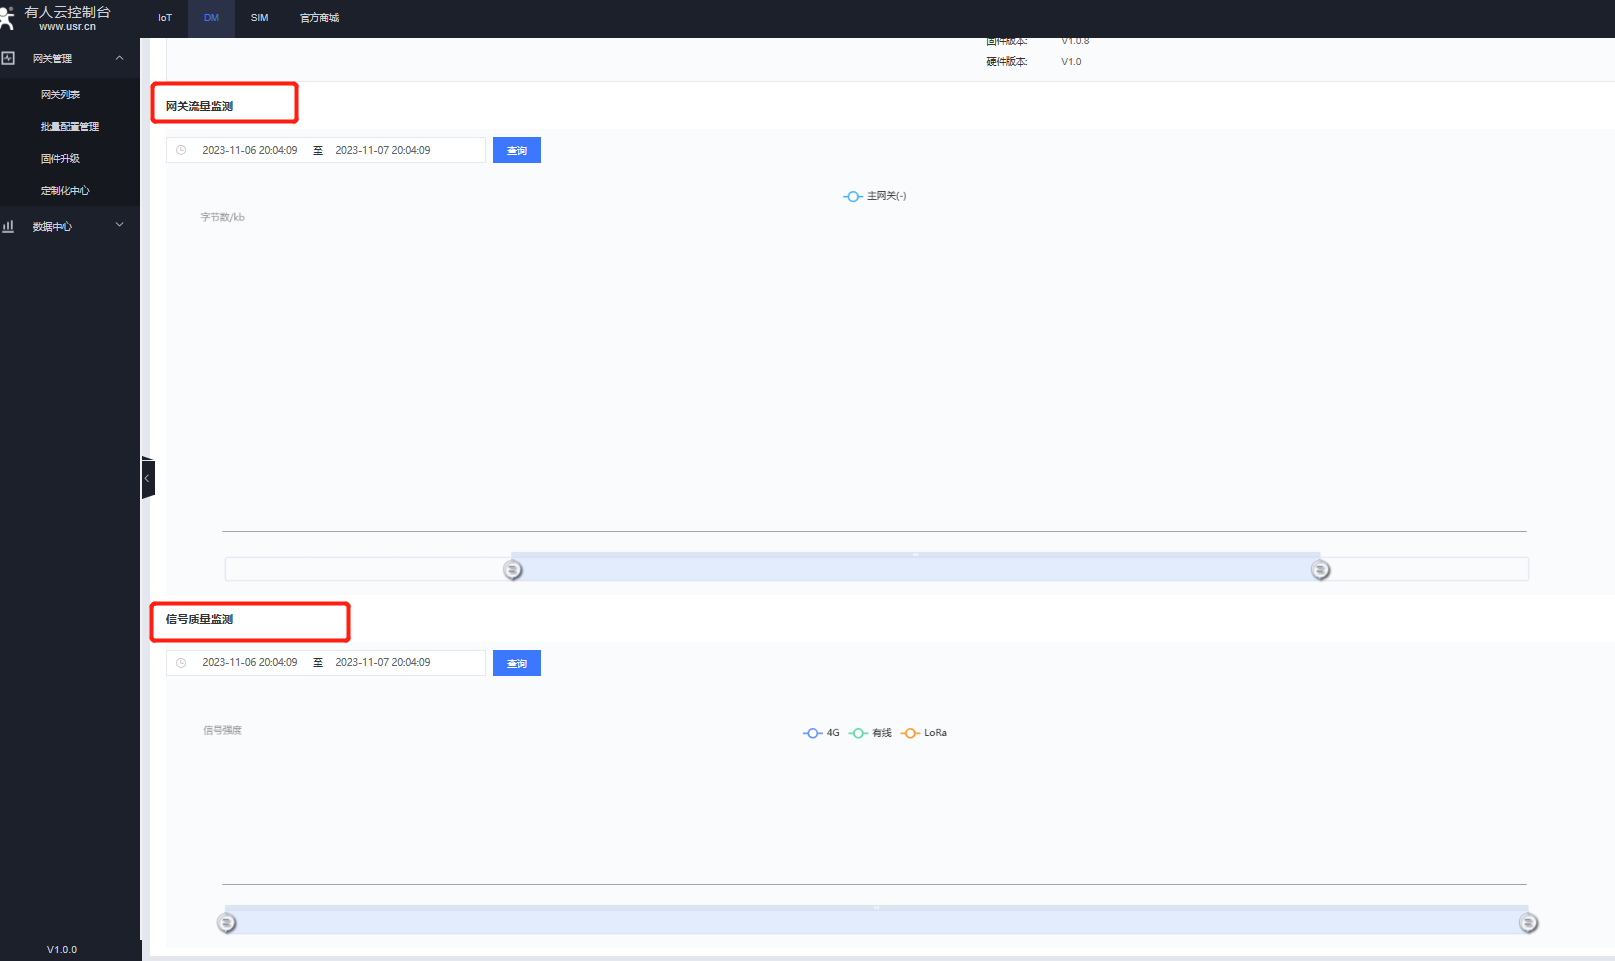
Task: Click 查询 button for signal quality monitoring
Action: pyautogui.click(x=516, y=663)
